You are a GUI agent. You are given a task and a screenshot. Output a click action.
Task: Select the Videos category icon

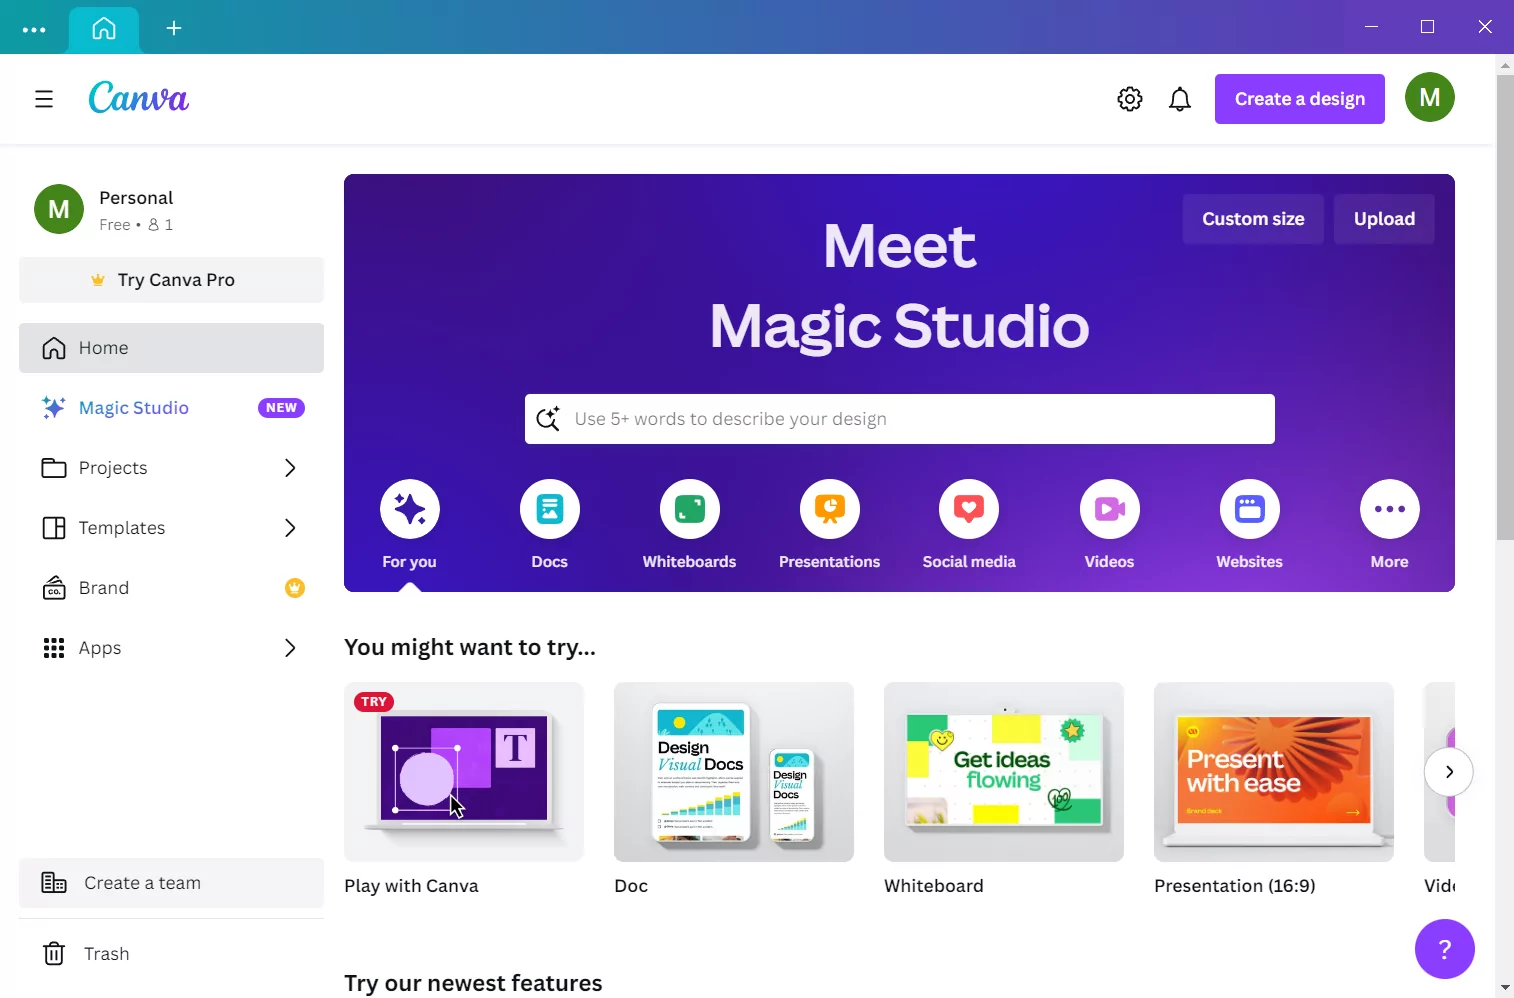tap(1110, 509)
